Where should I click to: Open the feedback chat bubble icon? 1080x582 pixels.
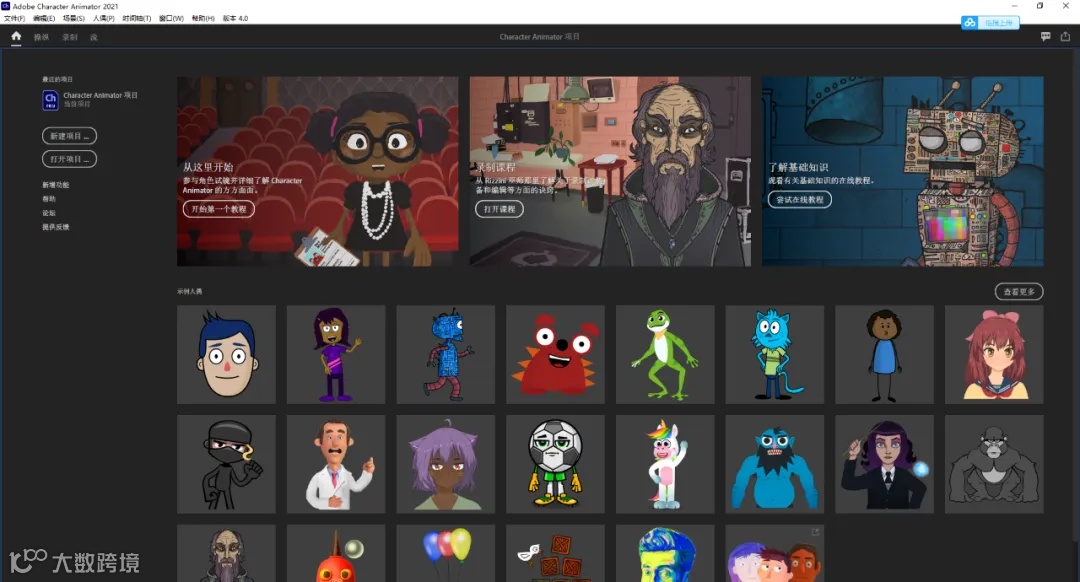point(1046,37)
